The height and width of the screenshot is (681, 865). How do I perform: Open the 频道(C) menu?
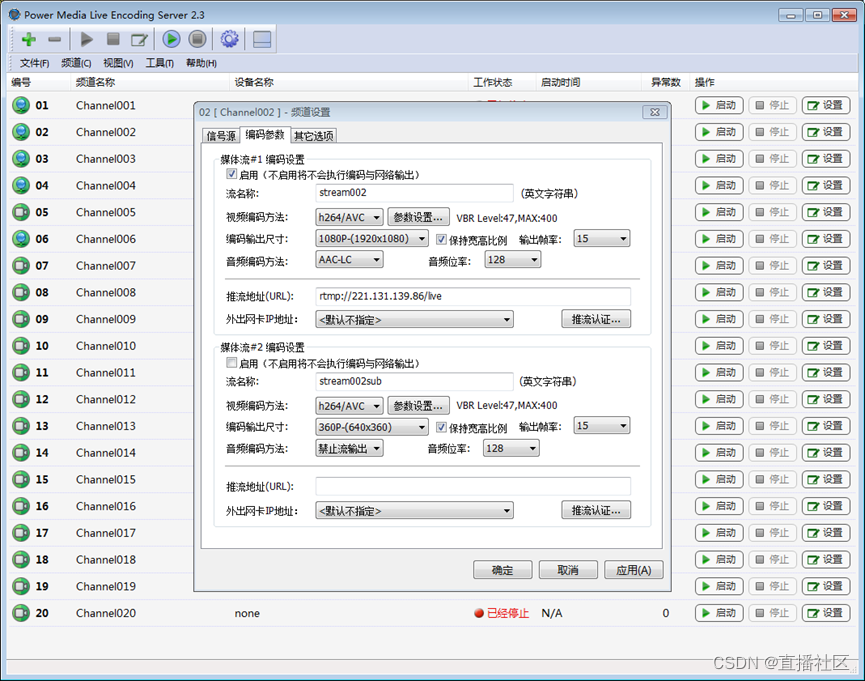click(x=76, y=63)
